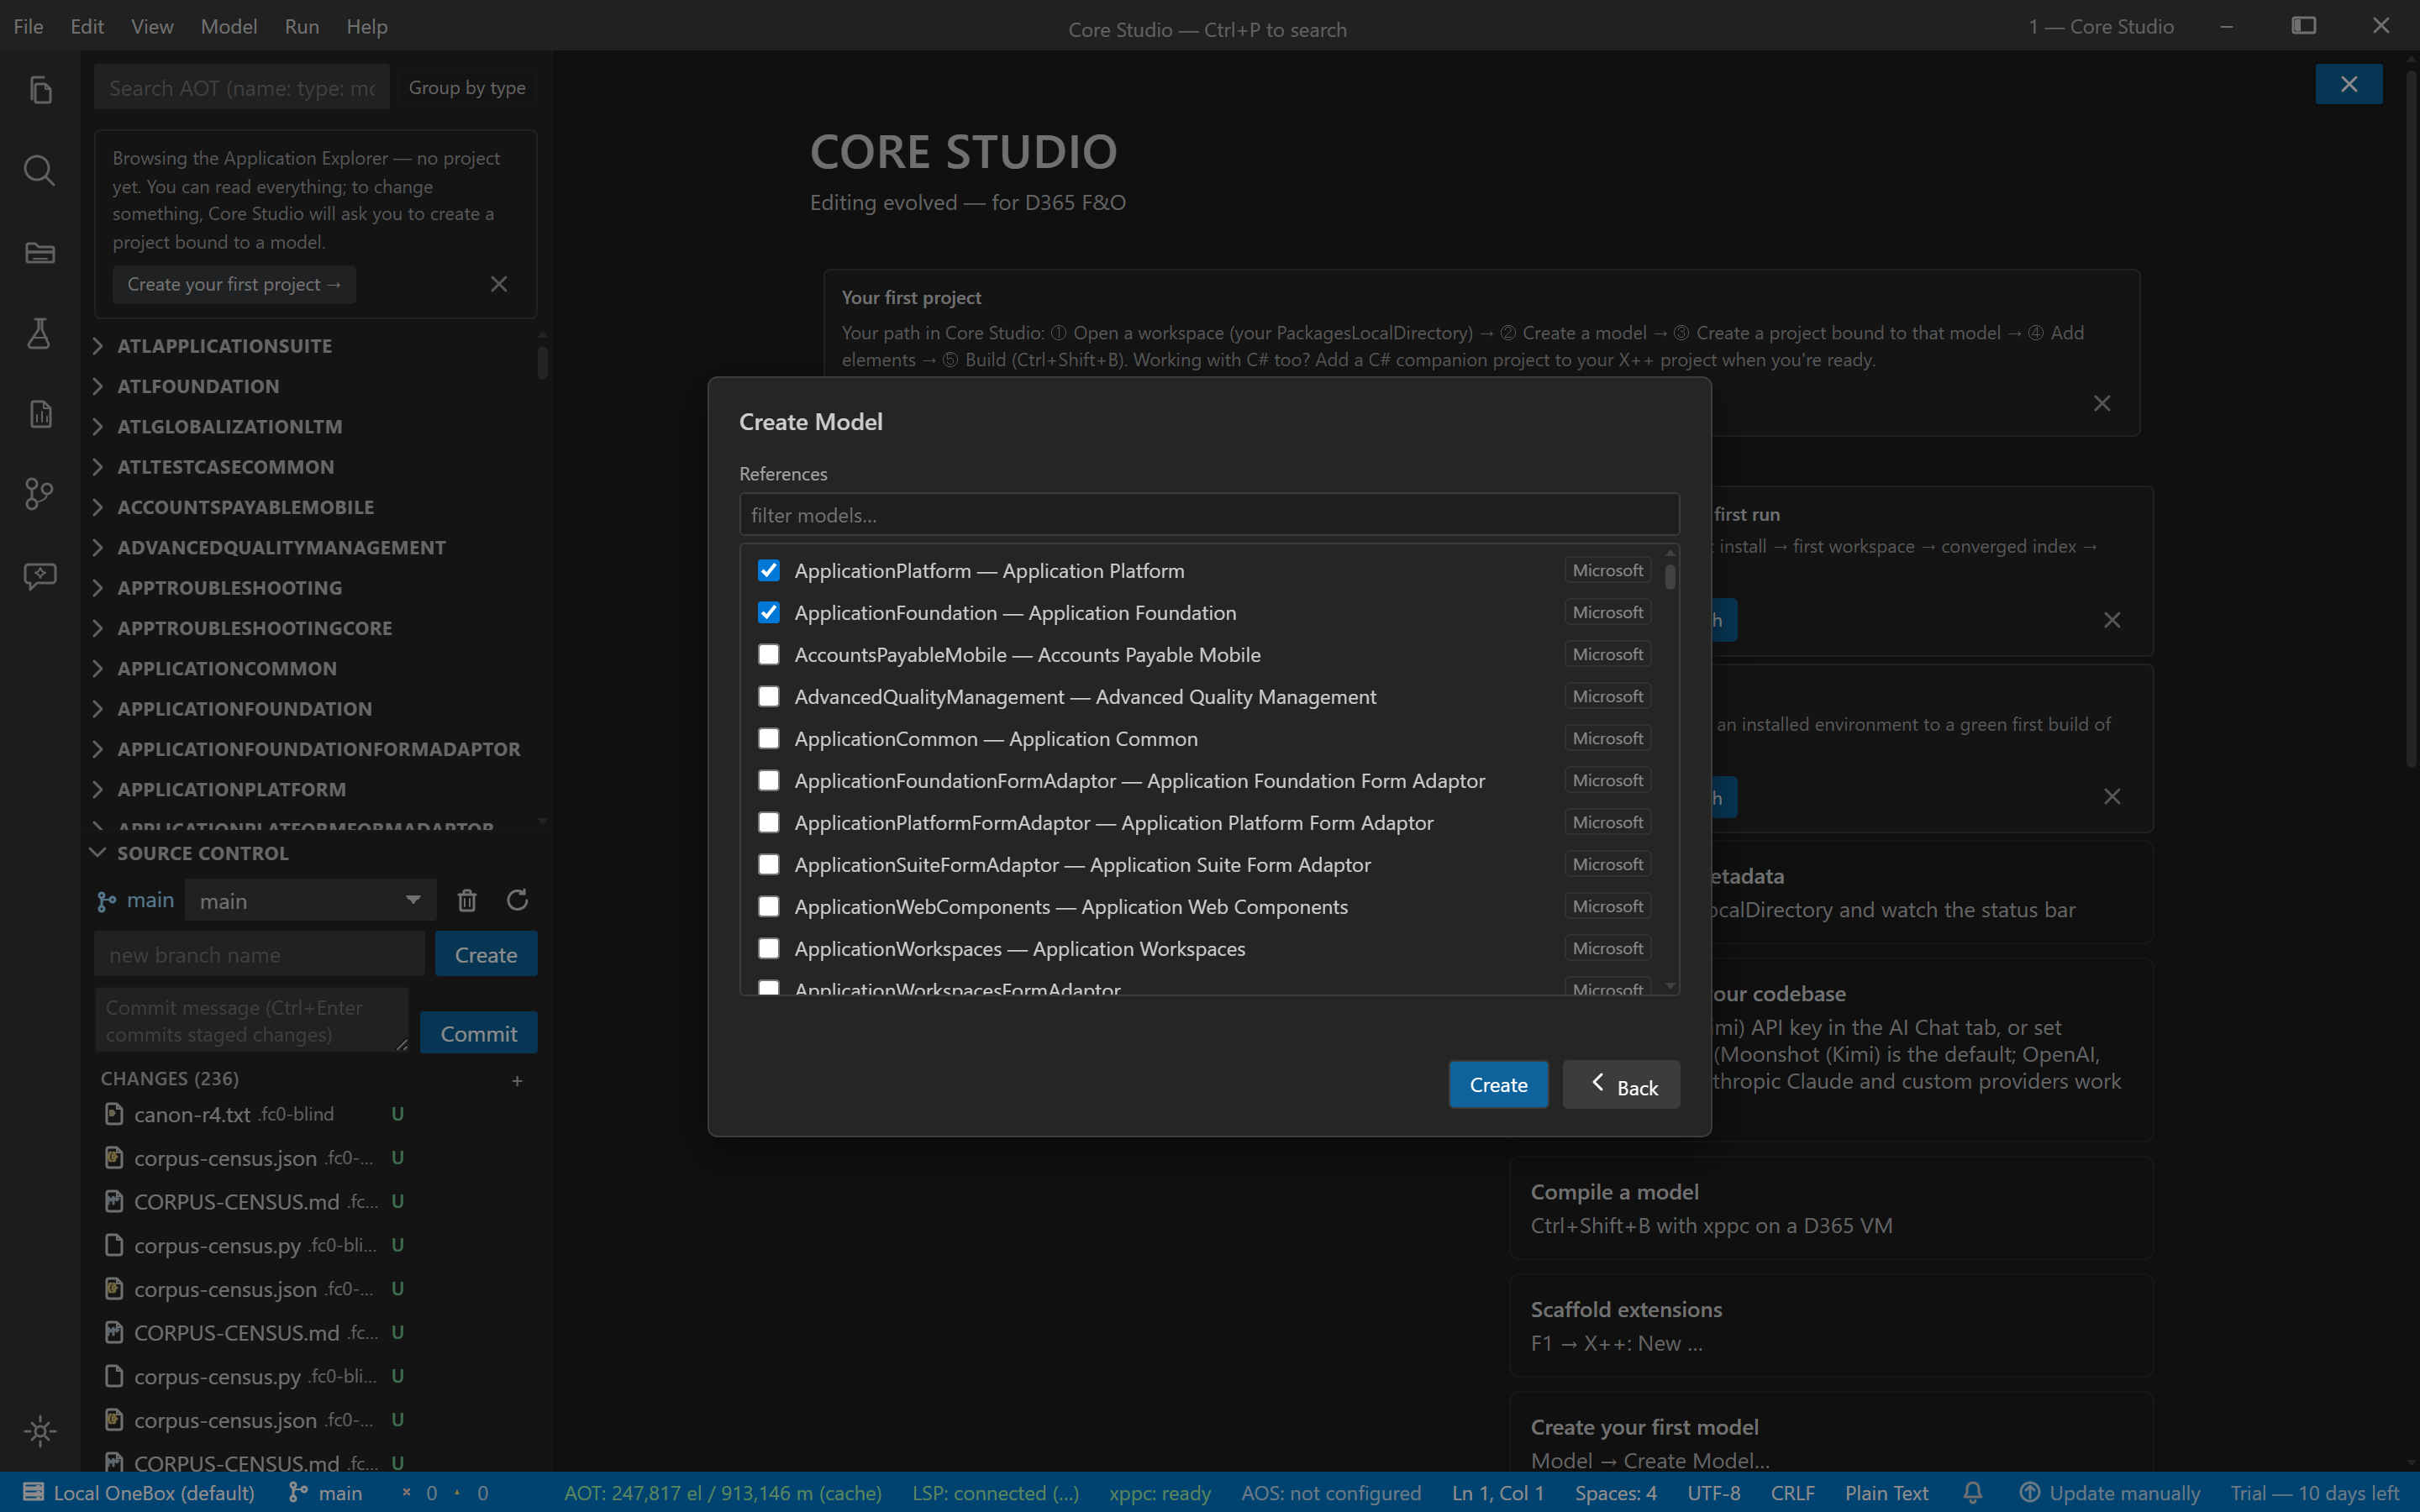Open the Search magnifier in activity bar
This screenshot has width=2420, height=1512.
40,171
